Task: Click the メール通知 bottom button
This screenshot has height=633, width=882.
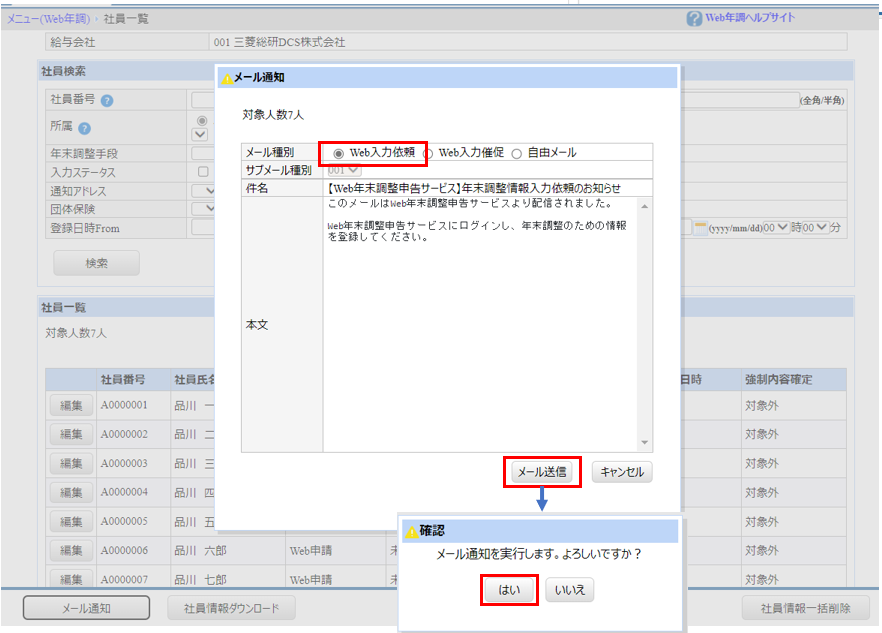Action: click(x=86, y=608)
